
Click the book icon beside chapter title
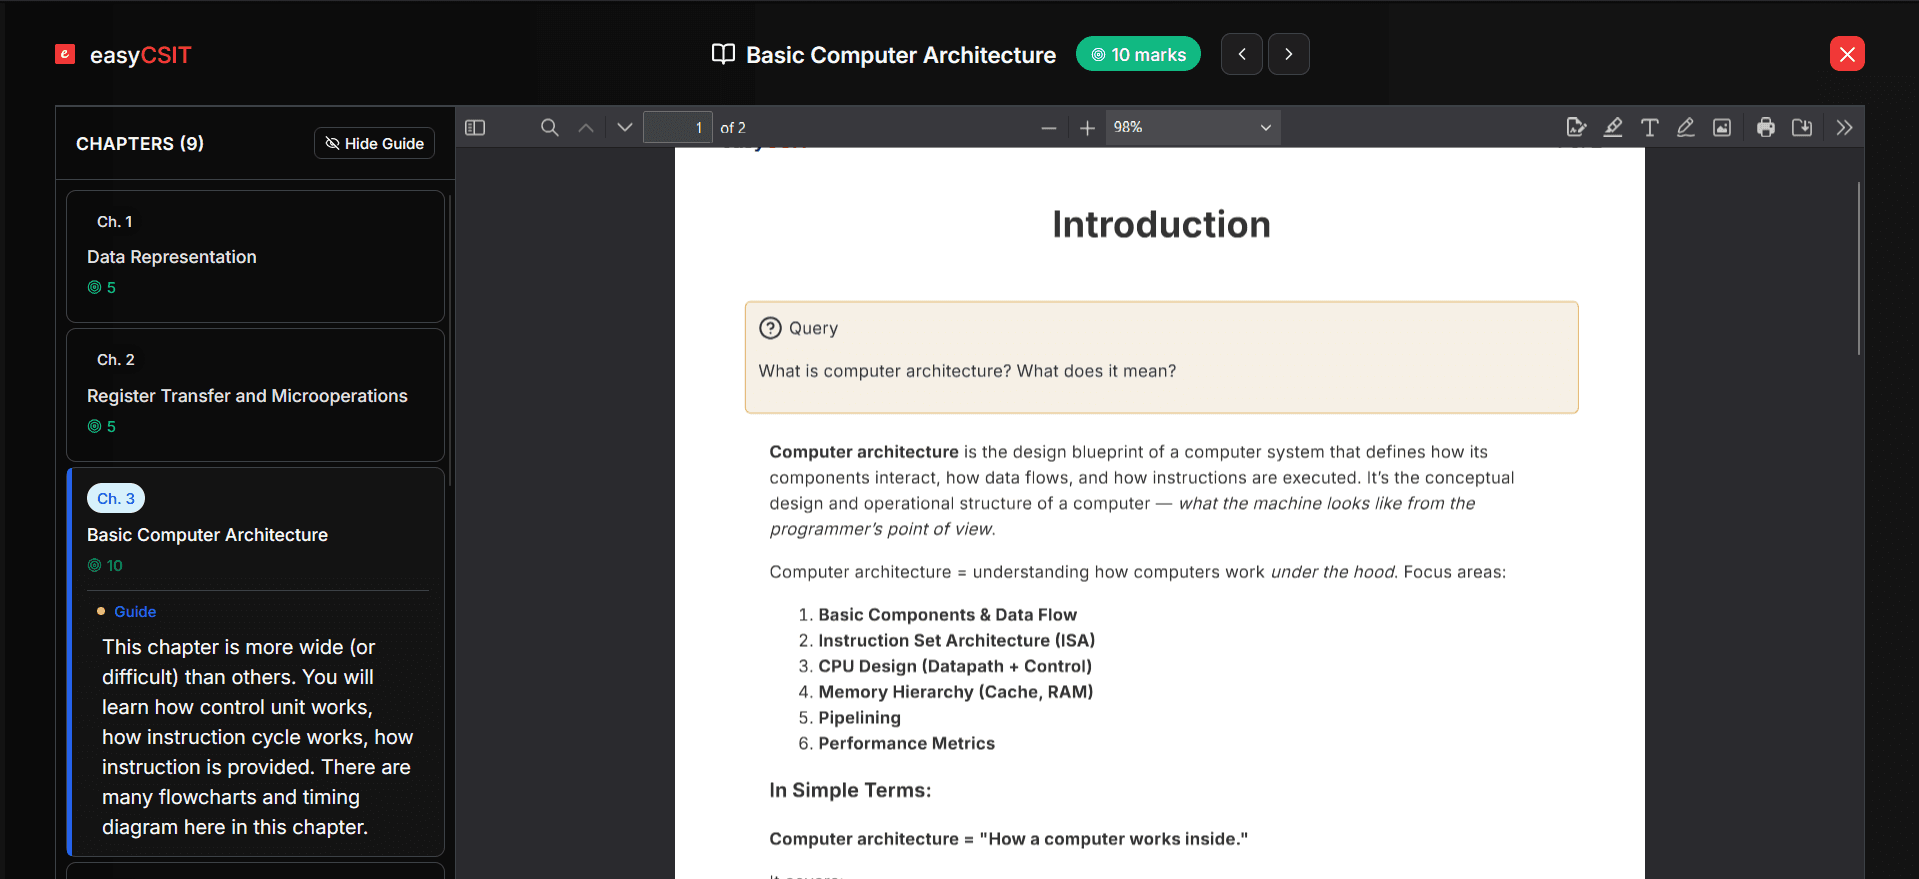[723, 55]
